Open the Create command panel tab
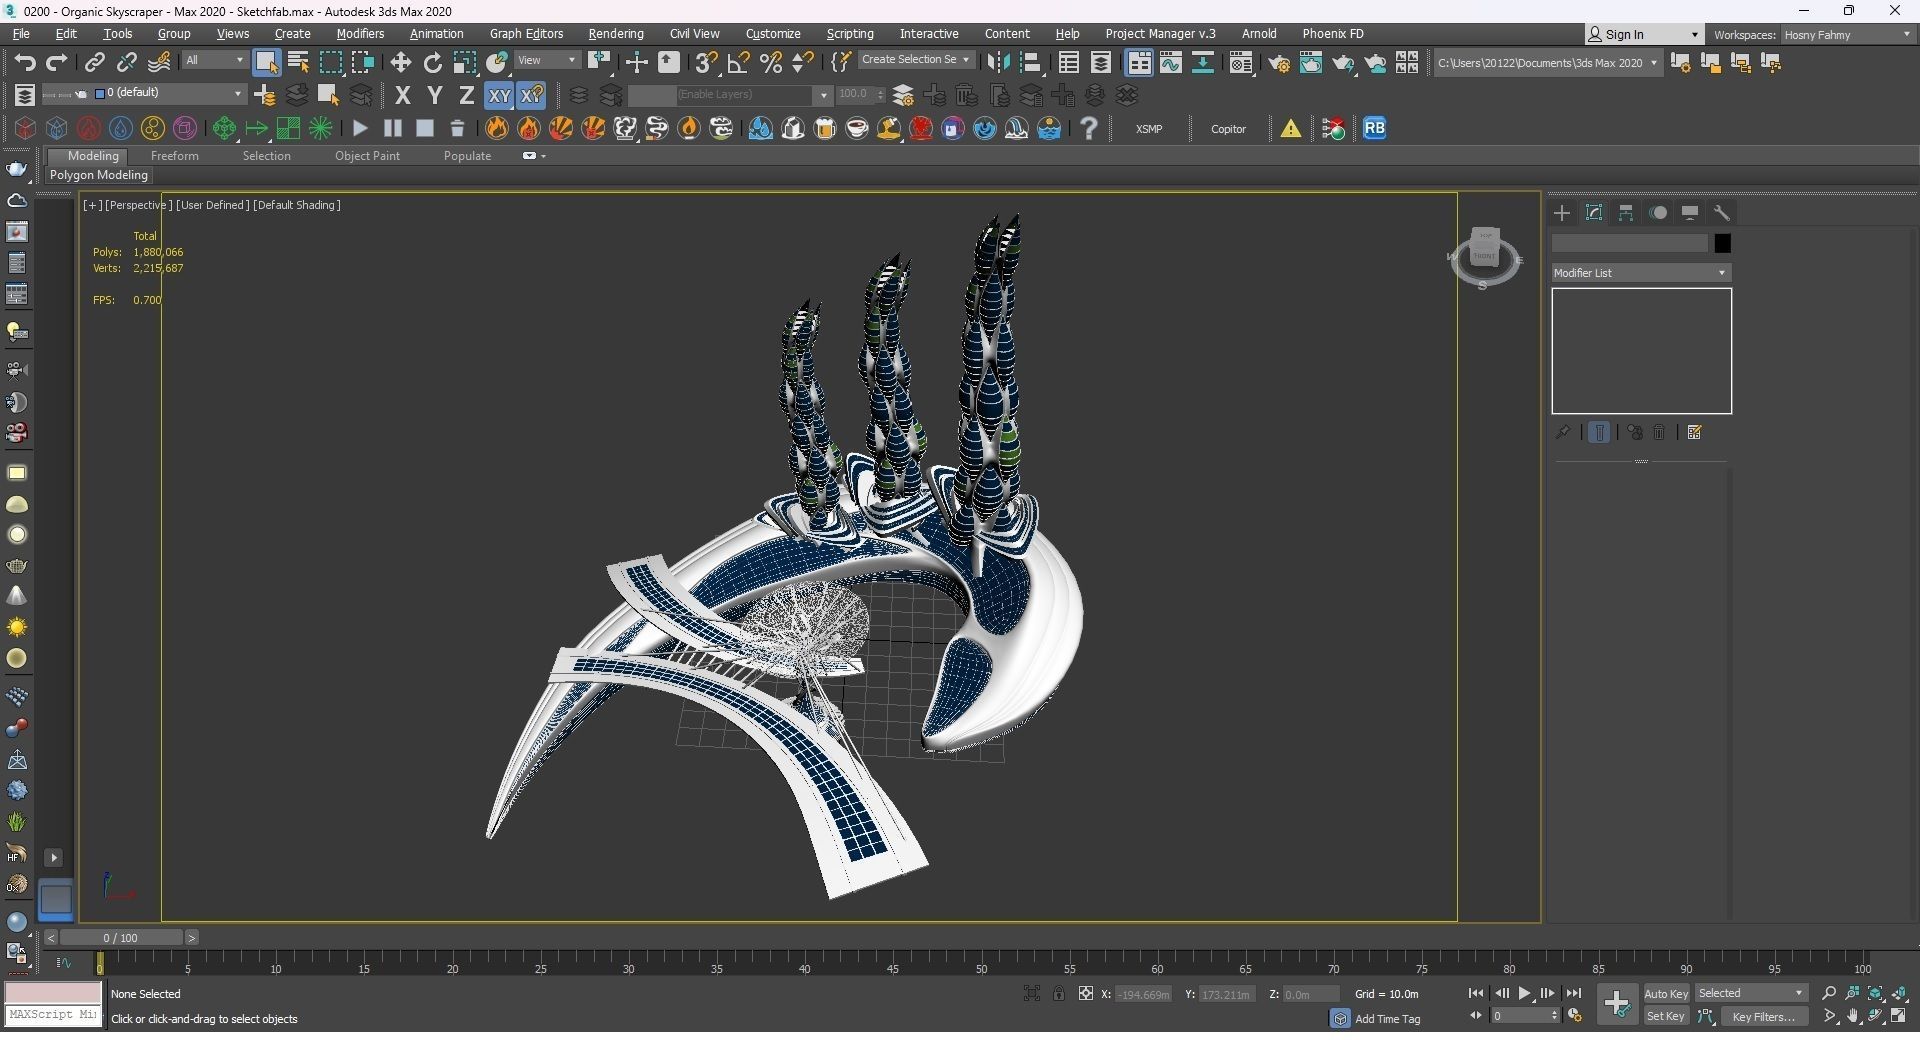Screen dimensions: 1920x1040 pos(1562,213)
